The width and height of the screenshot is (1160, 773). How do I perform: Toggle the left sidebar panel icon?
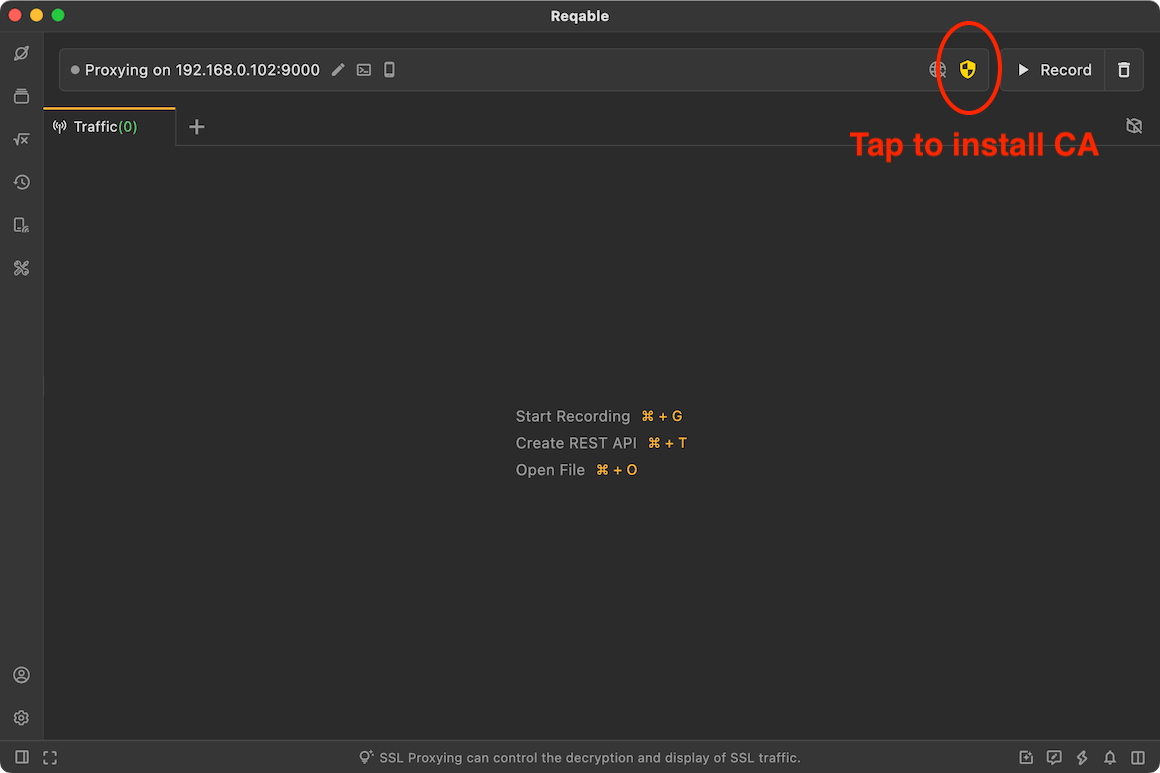pyautogui.click(x=22, y=757)
